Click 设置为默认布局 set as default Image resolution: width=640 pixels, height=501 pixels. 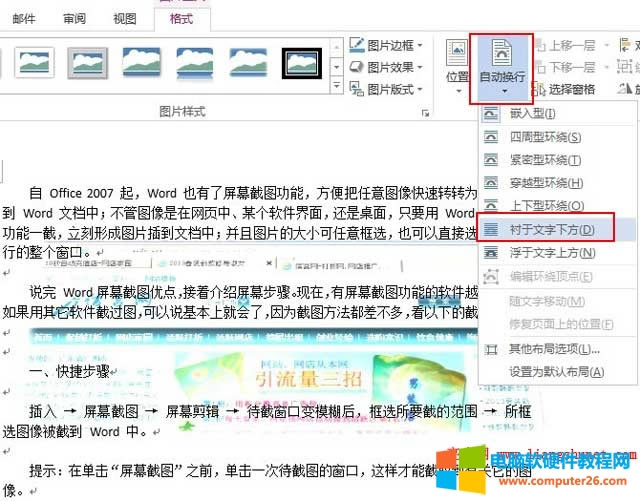click(x=556, y=371)
